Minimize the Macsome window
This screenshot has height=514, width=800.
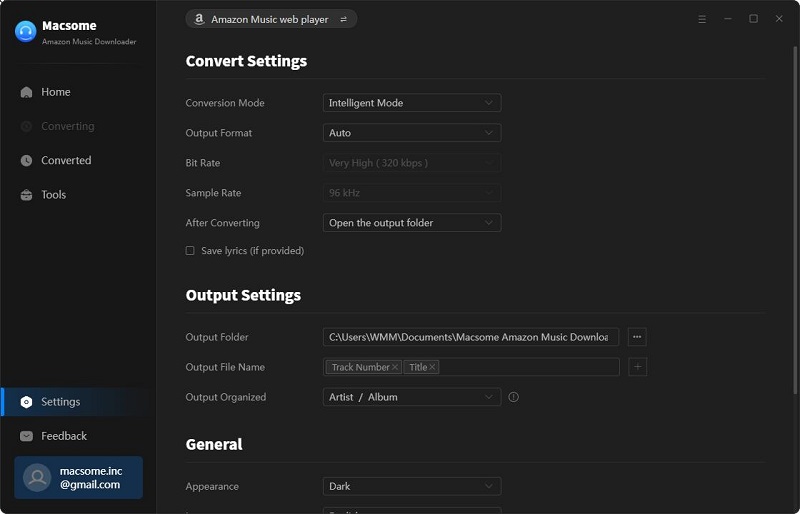click(728, 19)
